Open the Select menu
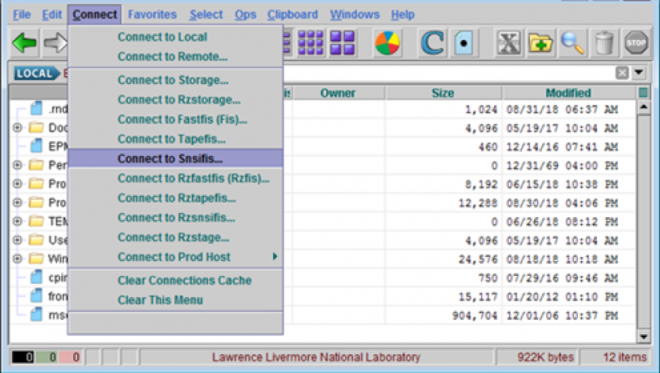Image resolution: width=660 pixels, height=373 pixels. tap(206, 14)
